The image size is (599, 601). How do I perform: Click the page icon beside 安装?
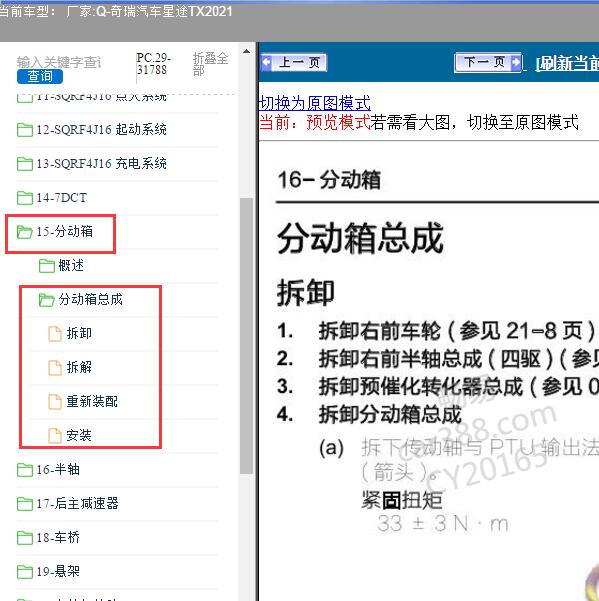[55, 436]
